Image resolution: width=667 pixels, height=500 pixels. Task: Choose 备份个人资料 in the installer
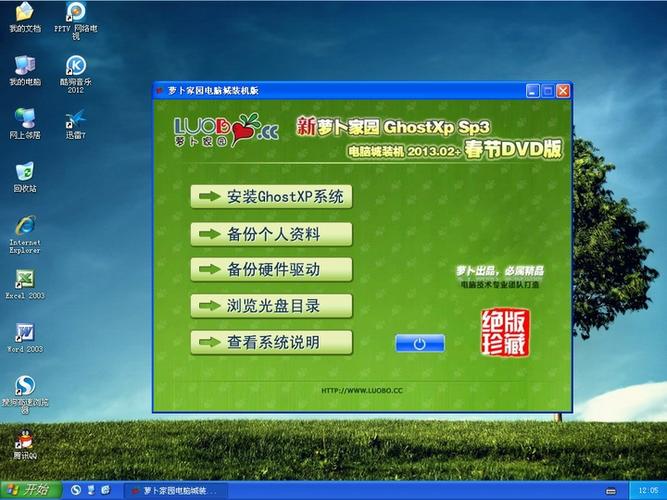coord(271,234)
